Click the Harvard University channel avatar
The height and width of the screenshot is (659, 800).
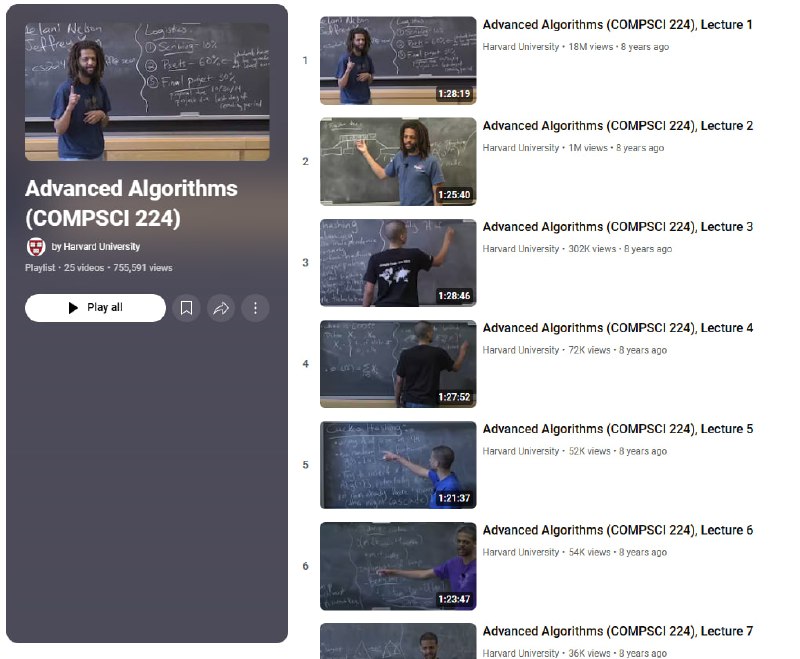click(x=36, y=247)
